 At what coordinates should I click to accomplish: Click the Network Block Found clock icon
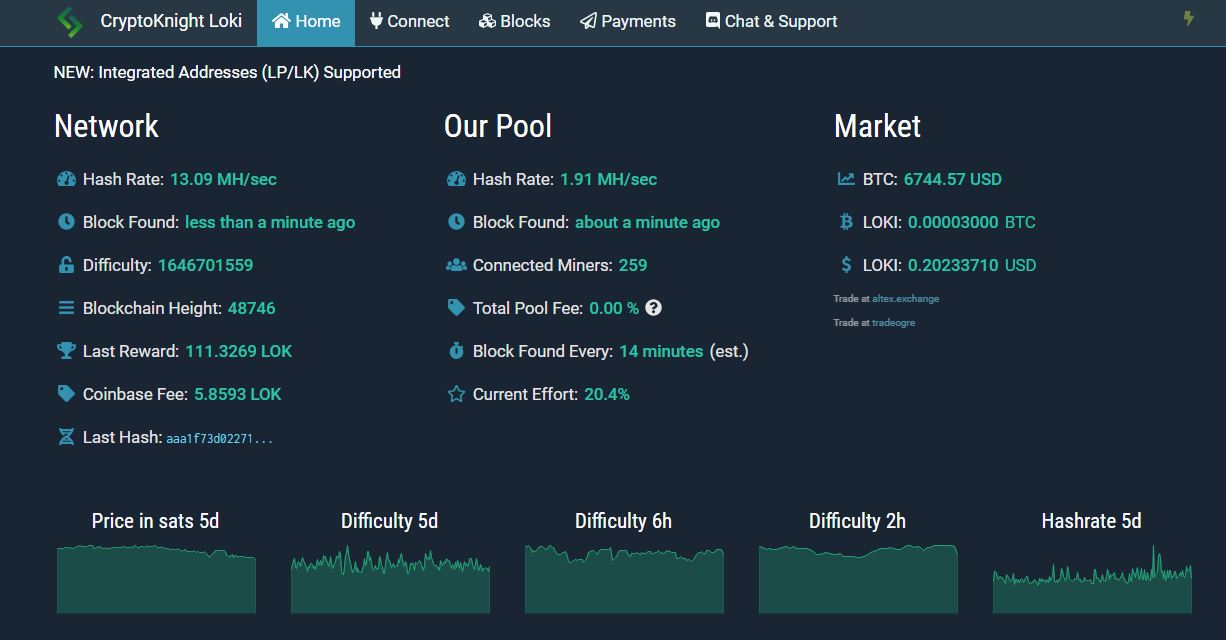(66, 222)
